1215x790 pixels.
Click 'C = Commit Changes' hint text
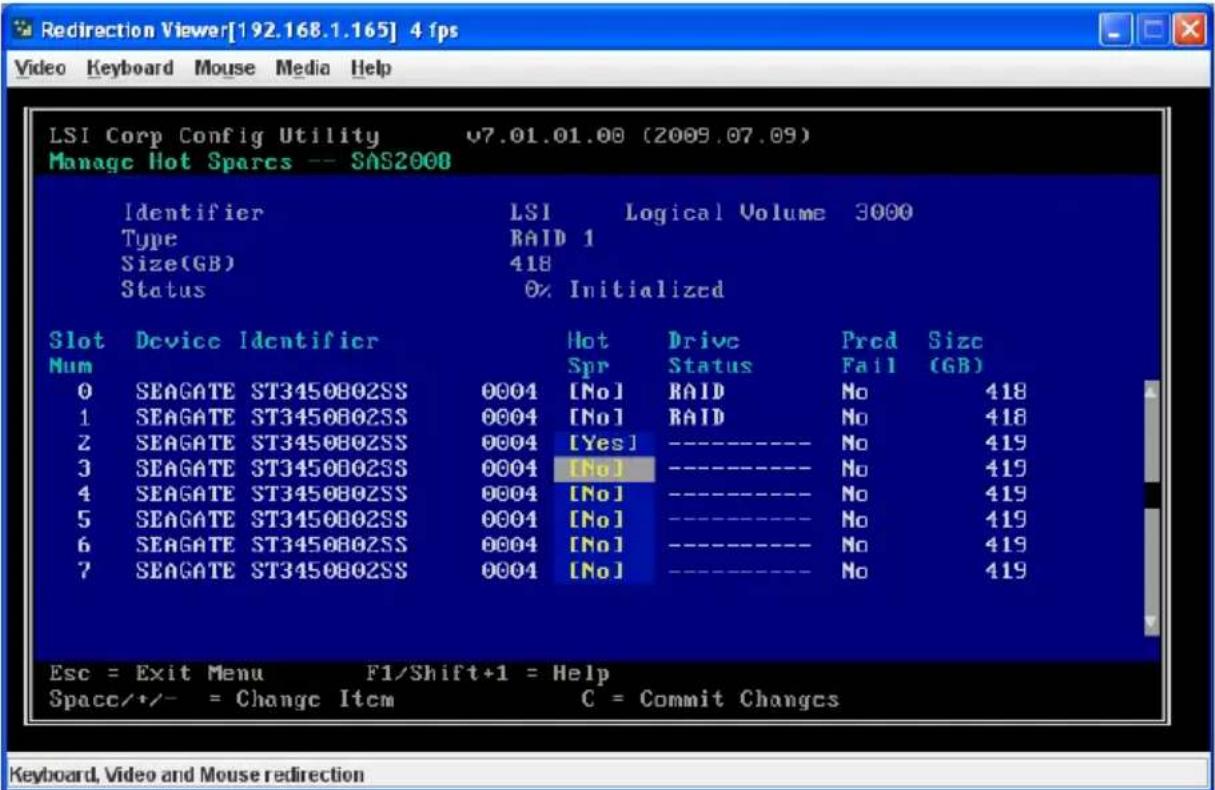pyautogui.click(x=709, y=698)
